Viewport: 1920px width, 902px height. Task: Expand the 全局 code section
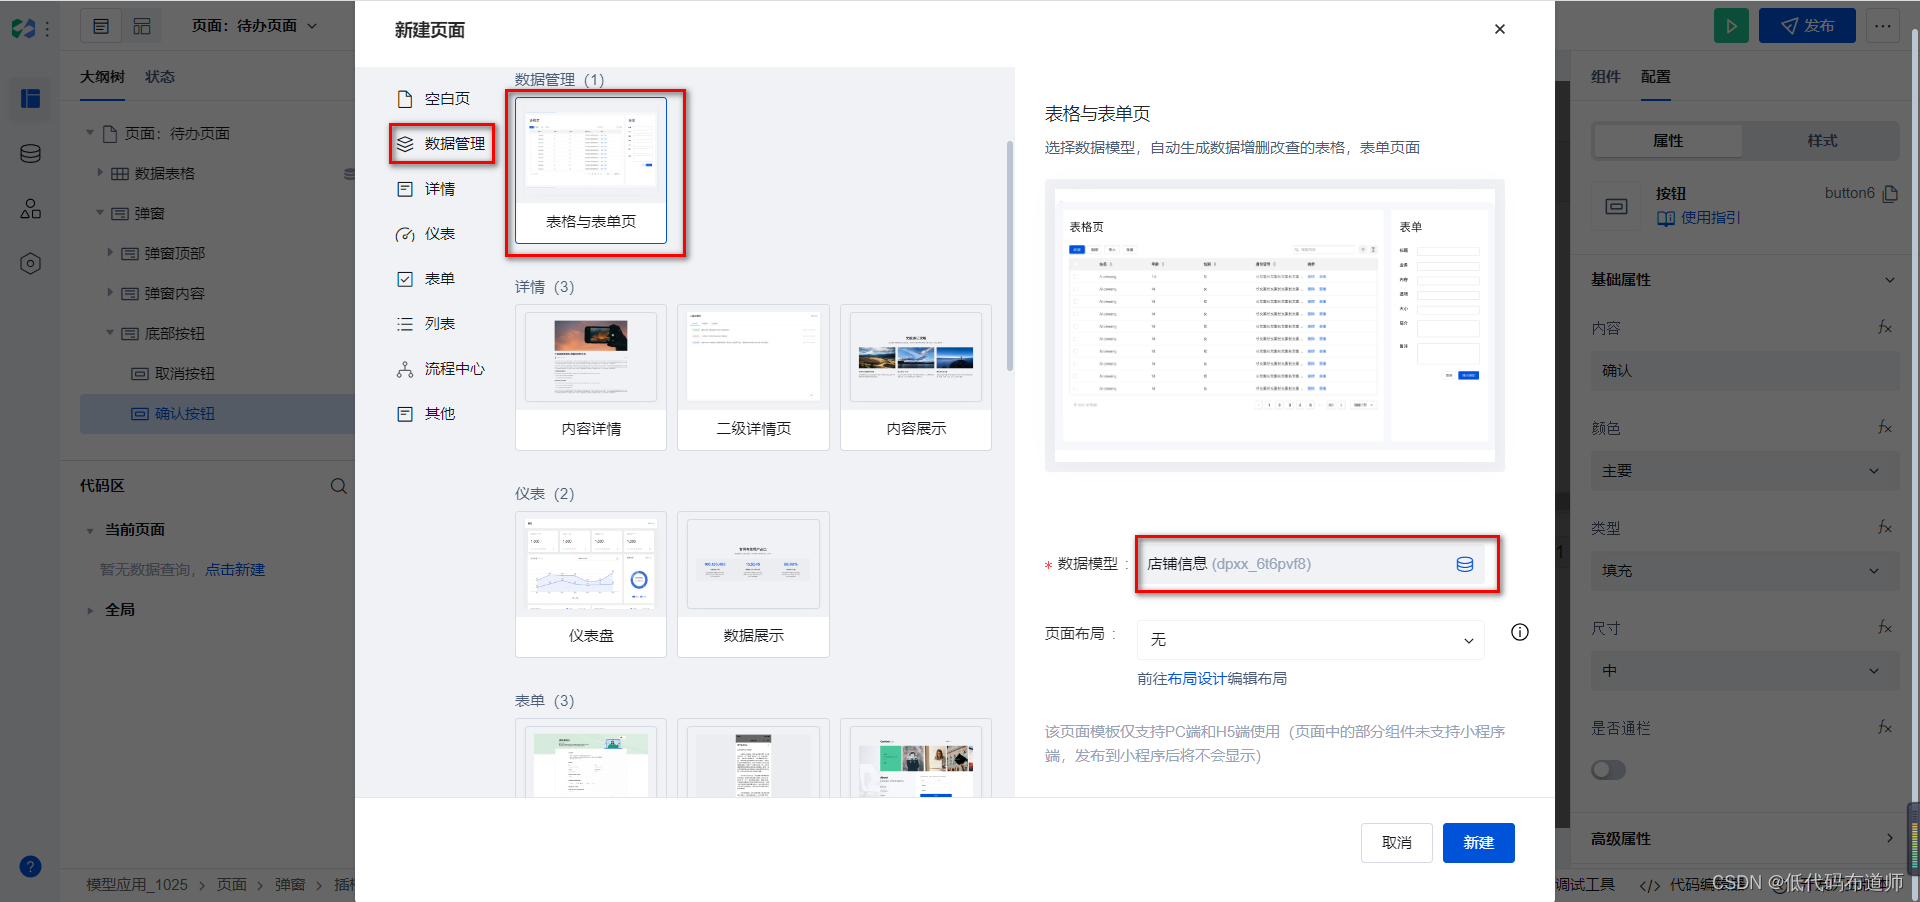[x=90, y=610]
